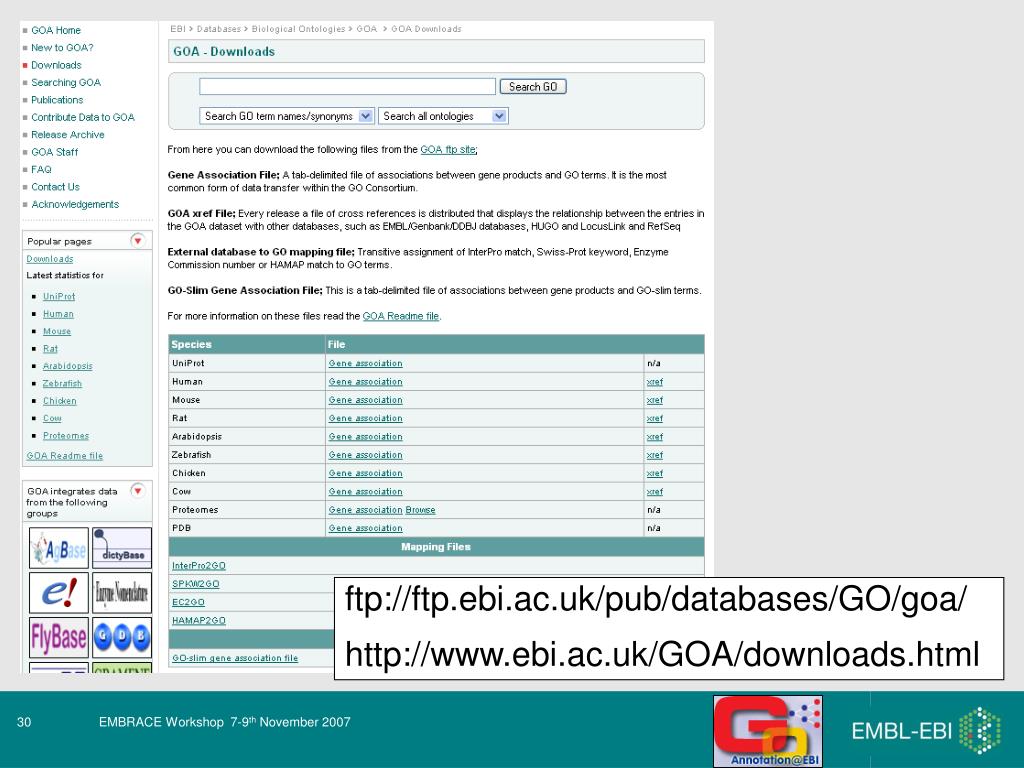Open UniProt statistics link
Viewport: 1024px width, 768px height.
point(59,296)
